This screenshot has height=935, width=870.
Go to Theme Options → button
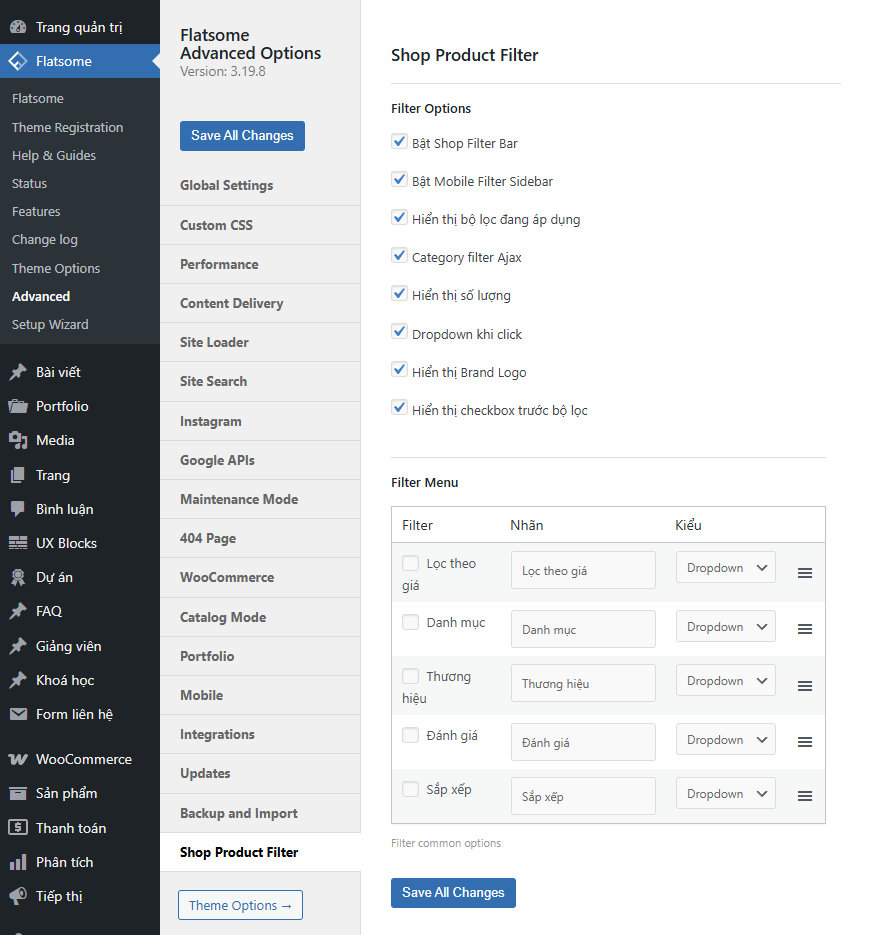coord(240,905)
